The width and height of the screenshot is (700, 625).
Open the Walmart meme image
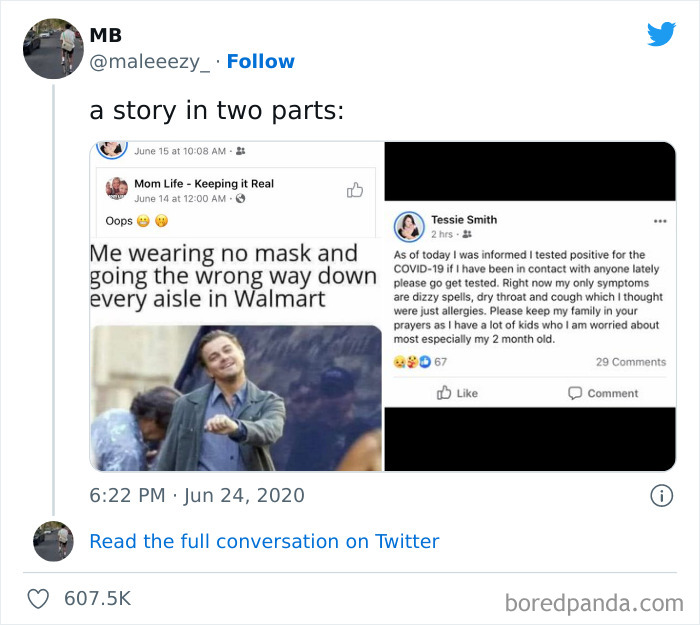(x=235, y=395)
